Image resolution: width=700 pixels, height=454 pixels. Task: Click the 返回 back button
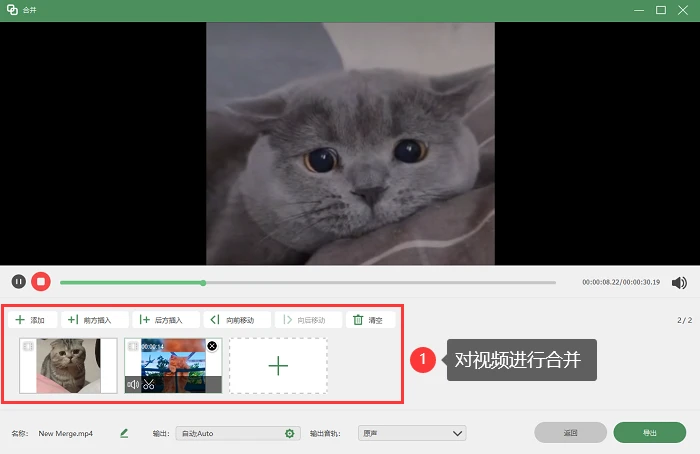(x=570, y=433)
